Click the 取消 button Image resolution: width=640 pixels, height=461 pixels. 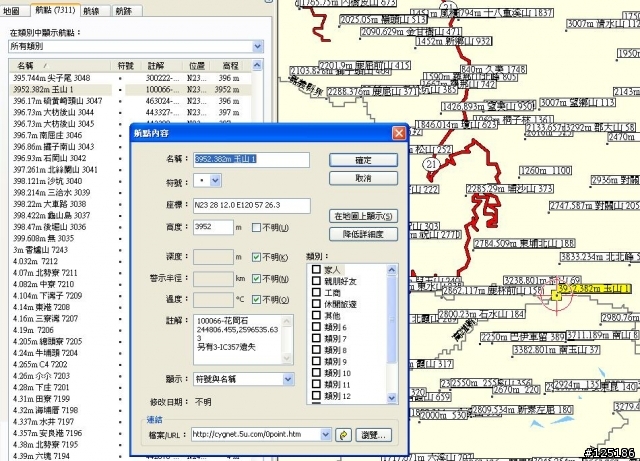pyautogui.click(x=363, y=178)
